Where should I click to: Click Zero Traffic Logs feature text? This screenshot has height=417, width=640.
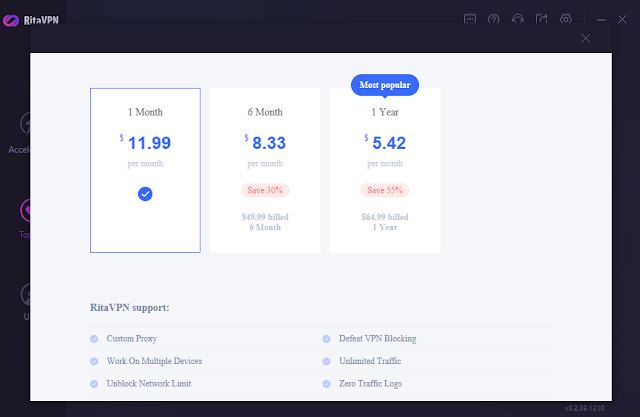point(370,384)
